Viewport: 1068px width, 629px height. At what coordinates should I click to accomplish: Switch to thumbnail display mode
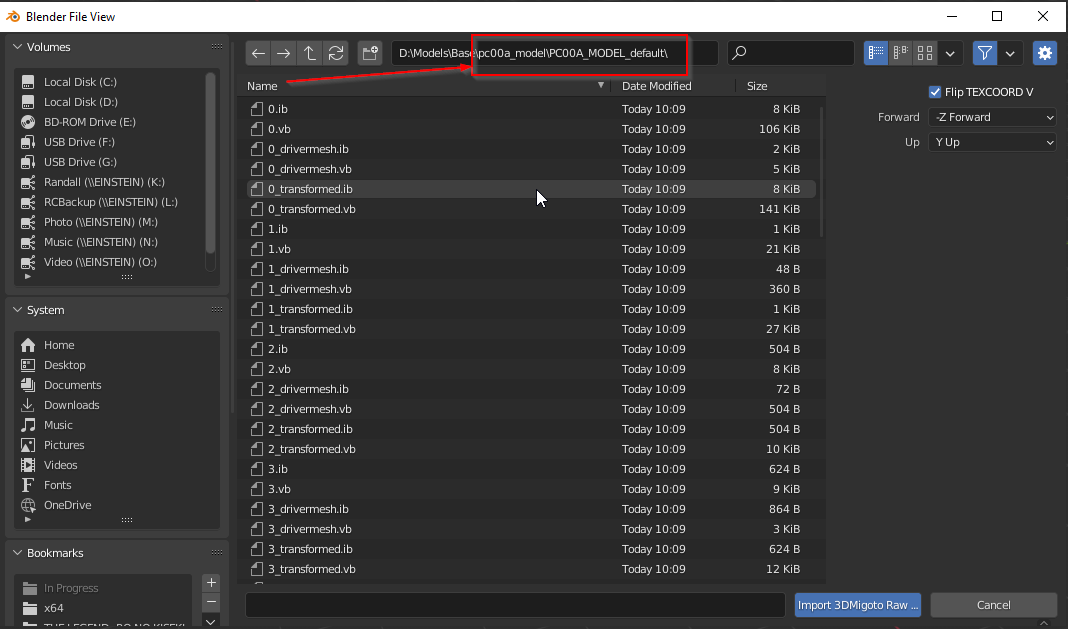click(x=925, y=53)
